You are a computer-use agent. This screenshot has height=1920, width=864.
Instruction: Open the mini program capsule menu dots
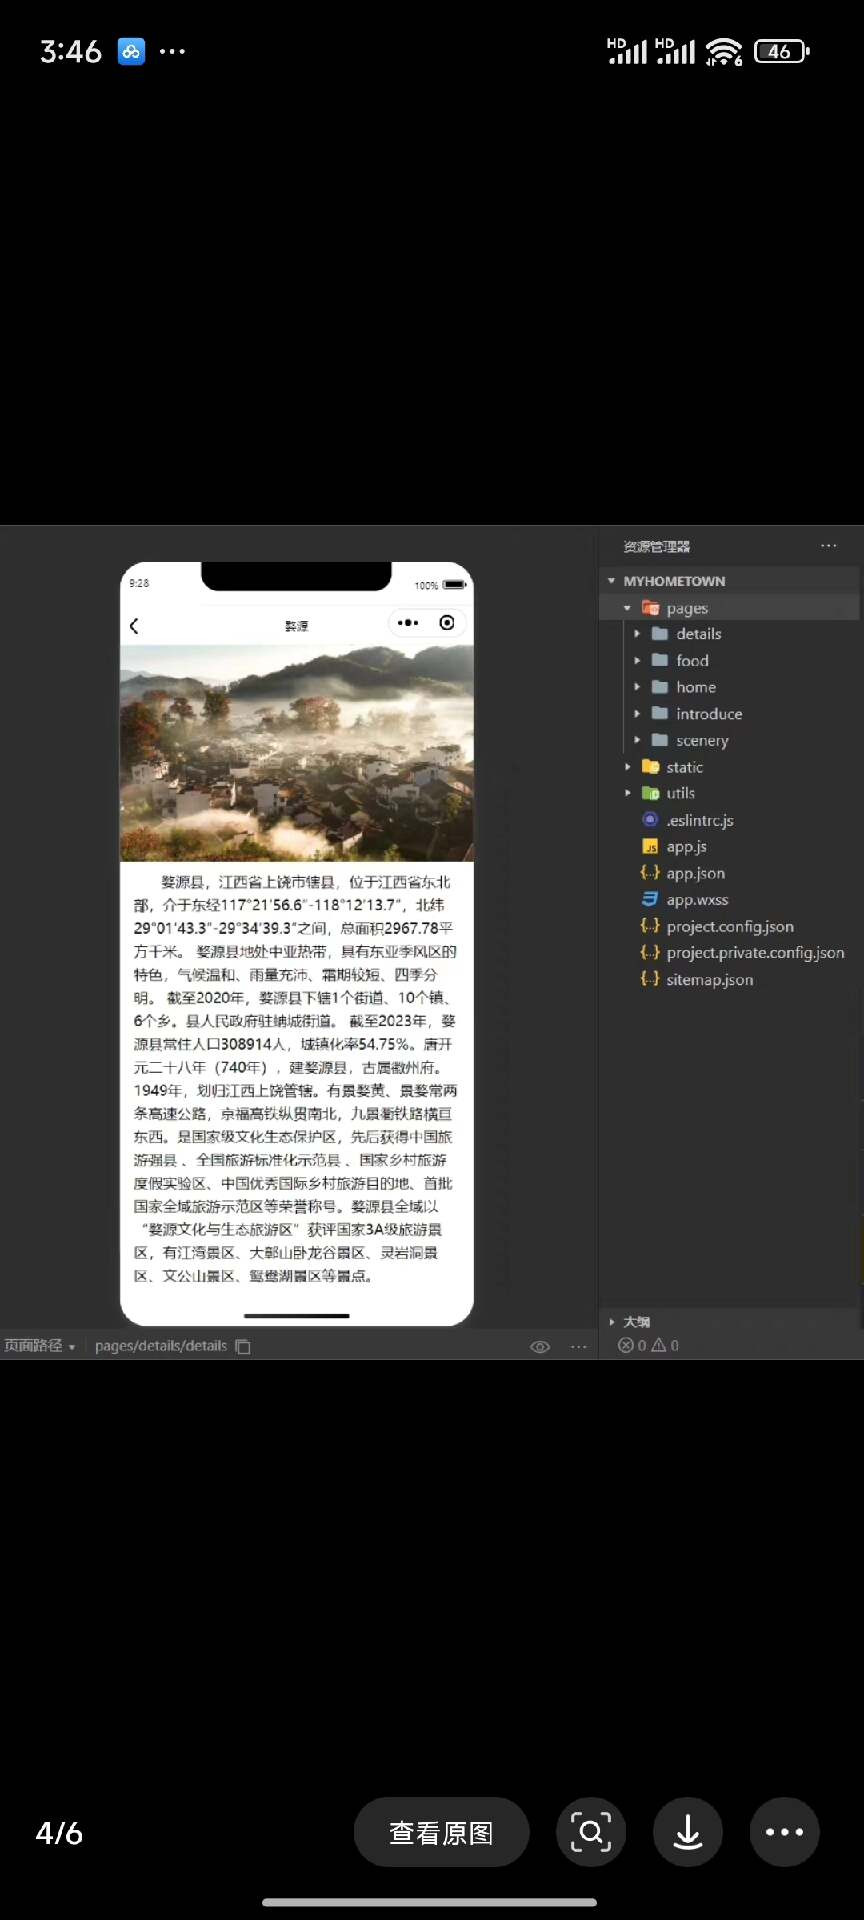coord(408,623)
